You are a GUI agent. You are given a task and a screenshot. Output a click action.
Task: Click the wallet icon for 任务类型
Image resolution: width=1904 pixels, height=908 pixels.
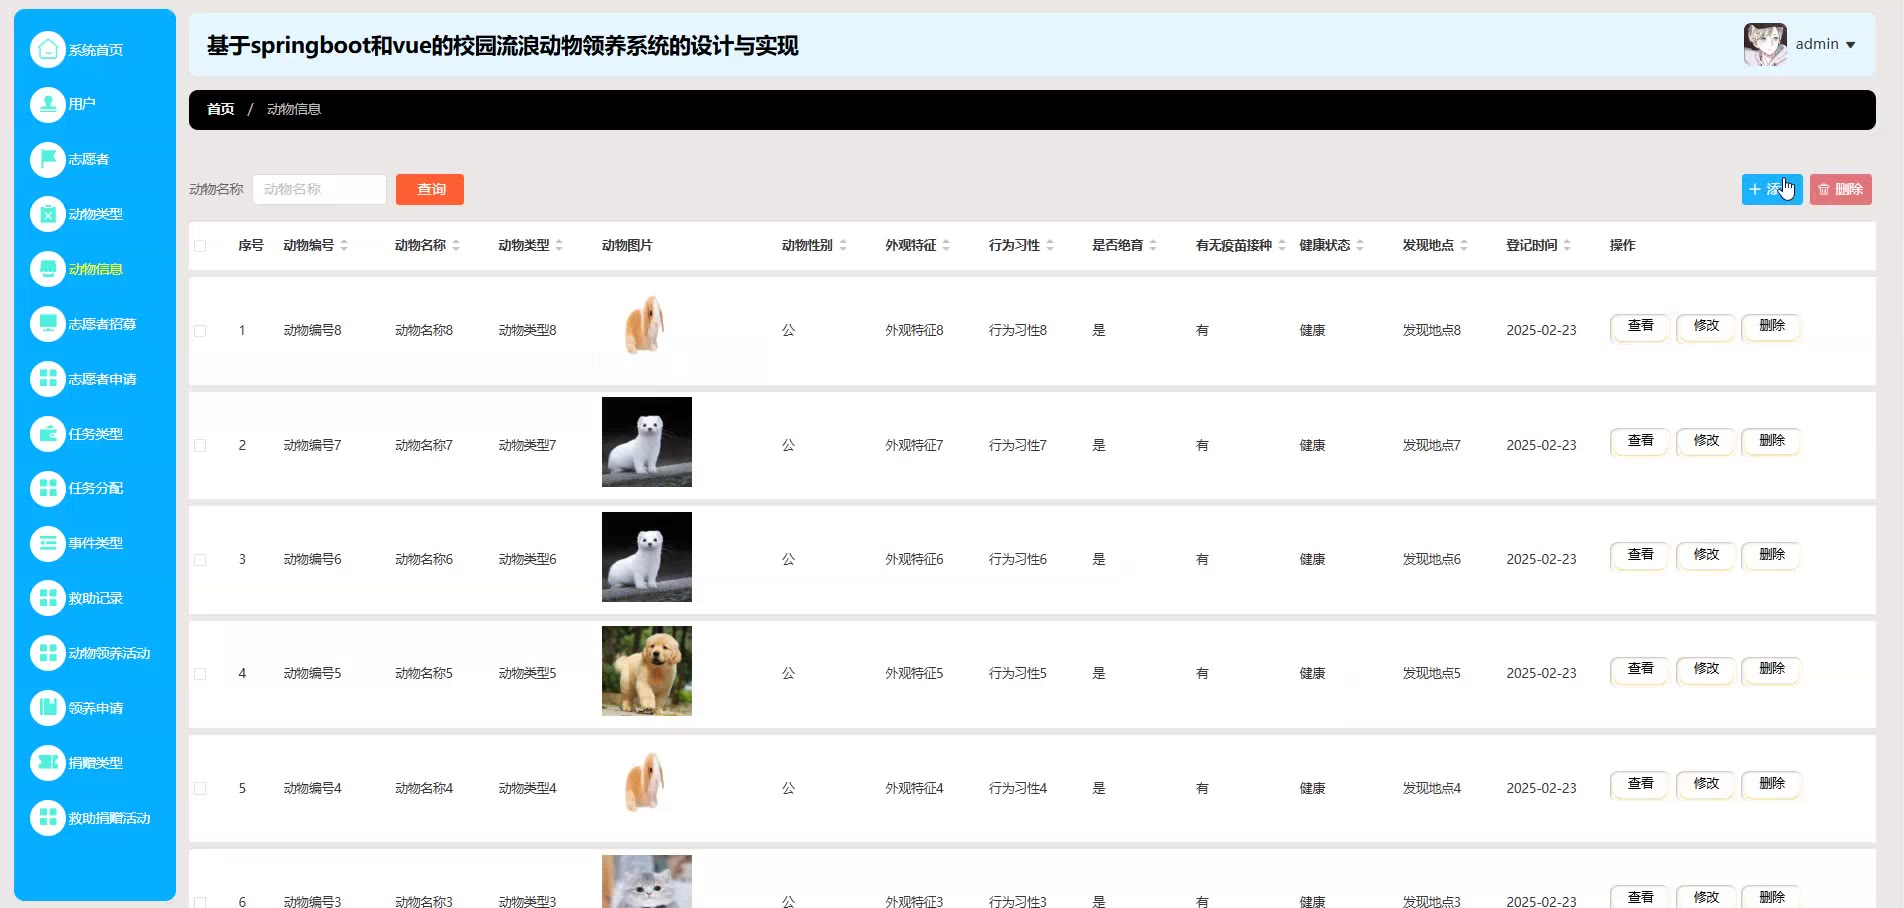[x=47, y=434]
